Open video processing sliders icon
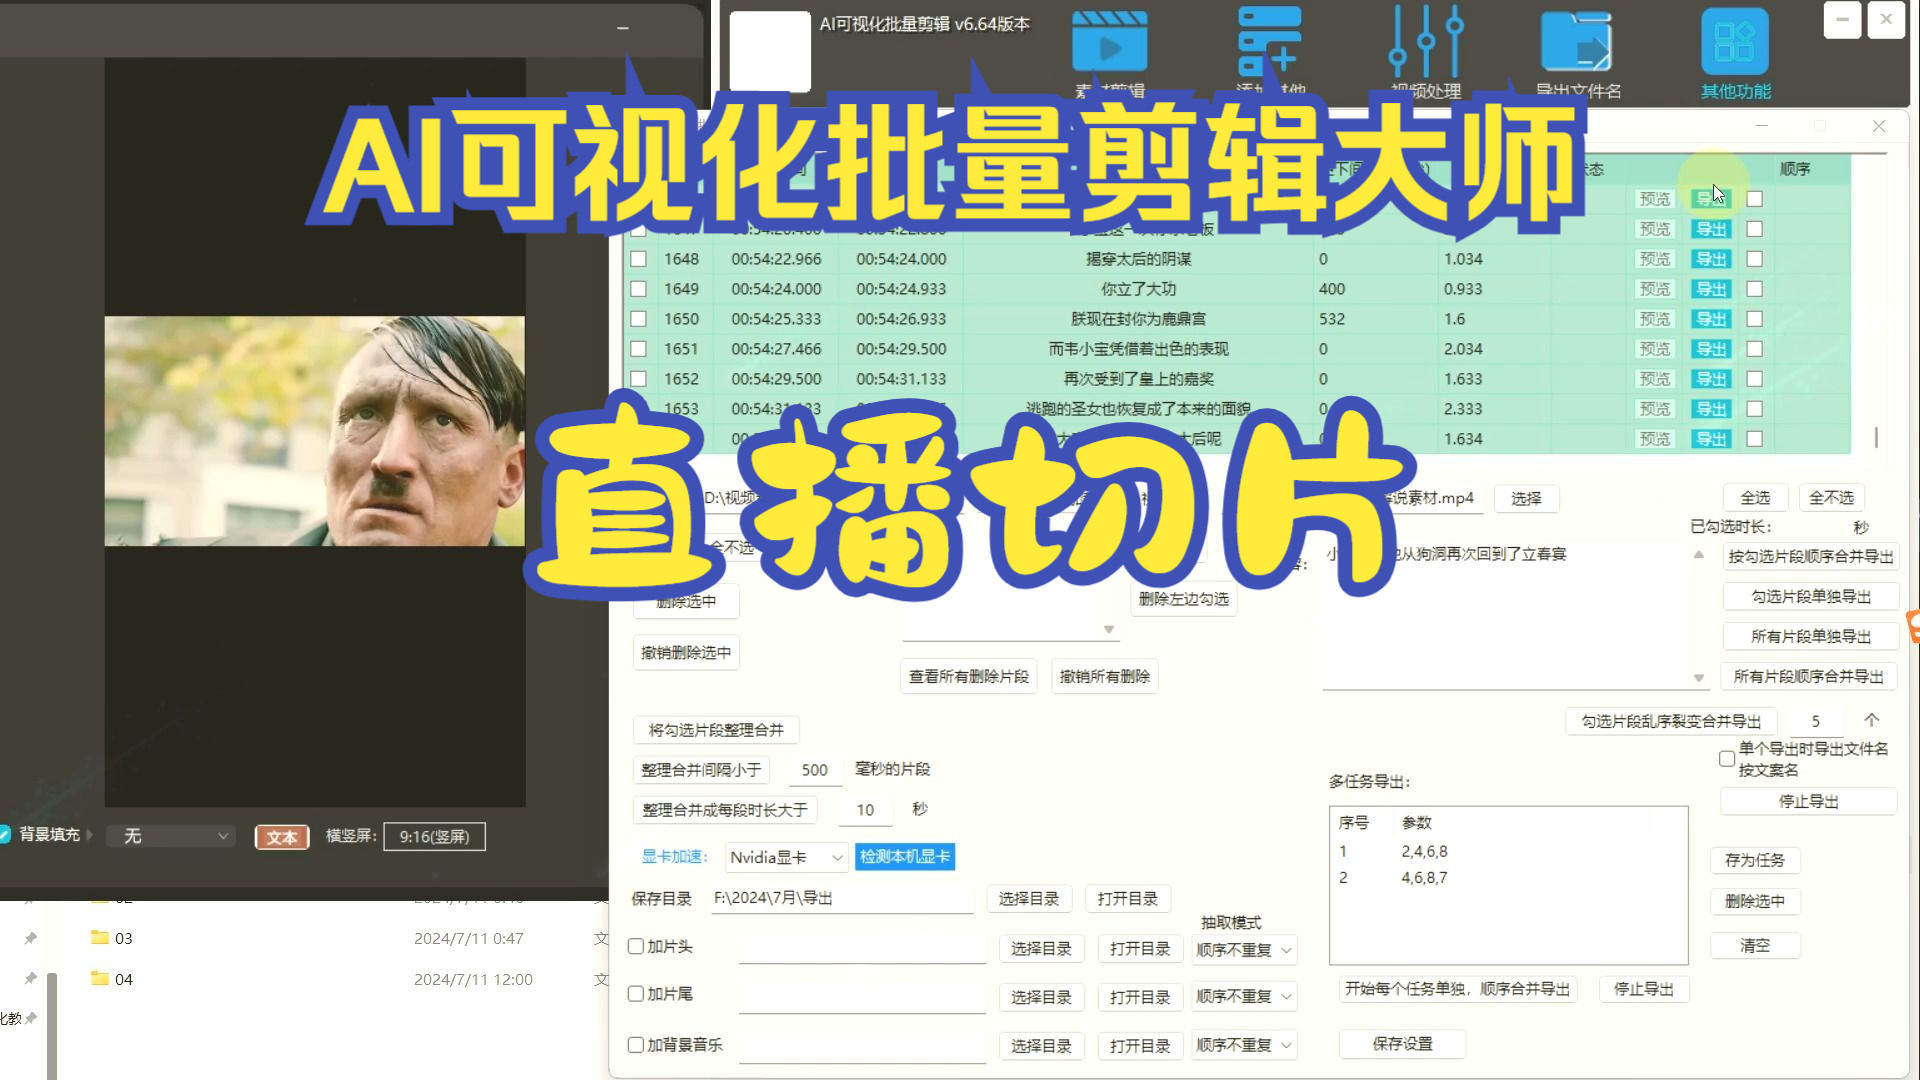The height and width of the screenshot is (1080, 1920). click(x=1426, y=42)
